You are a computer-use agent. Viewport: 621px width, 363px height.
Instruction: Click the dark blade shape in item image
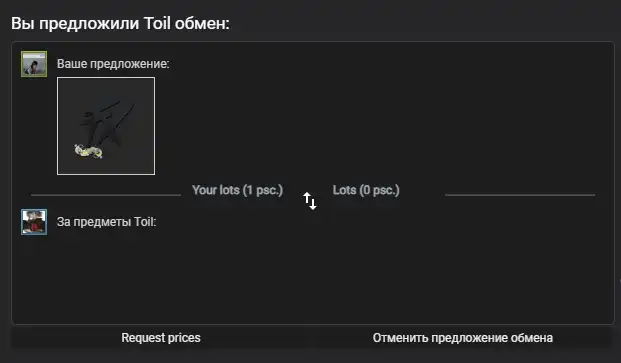[107, 125]
